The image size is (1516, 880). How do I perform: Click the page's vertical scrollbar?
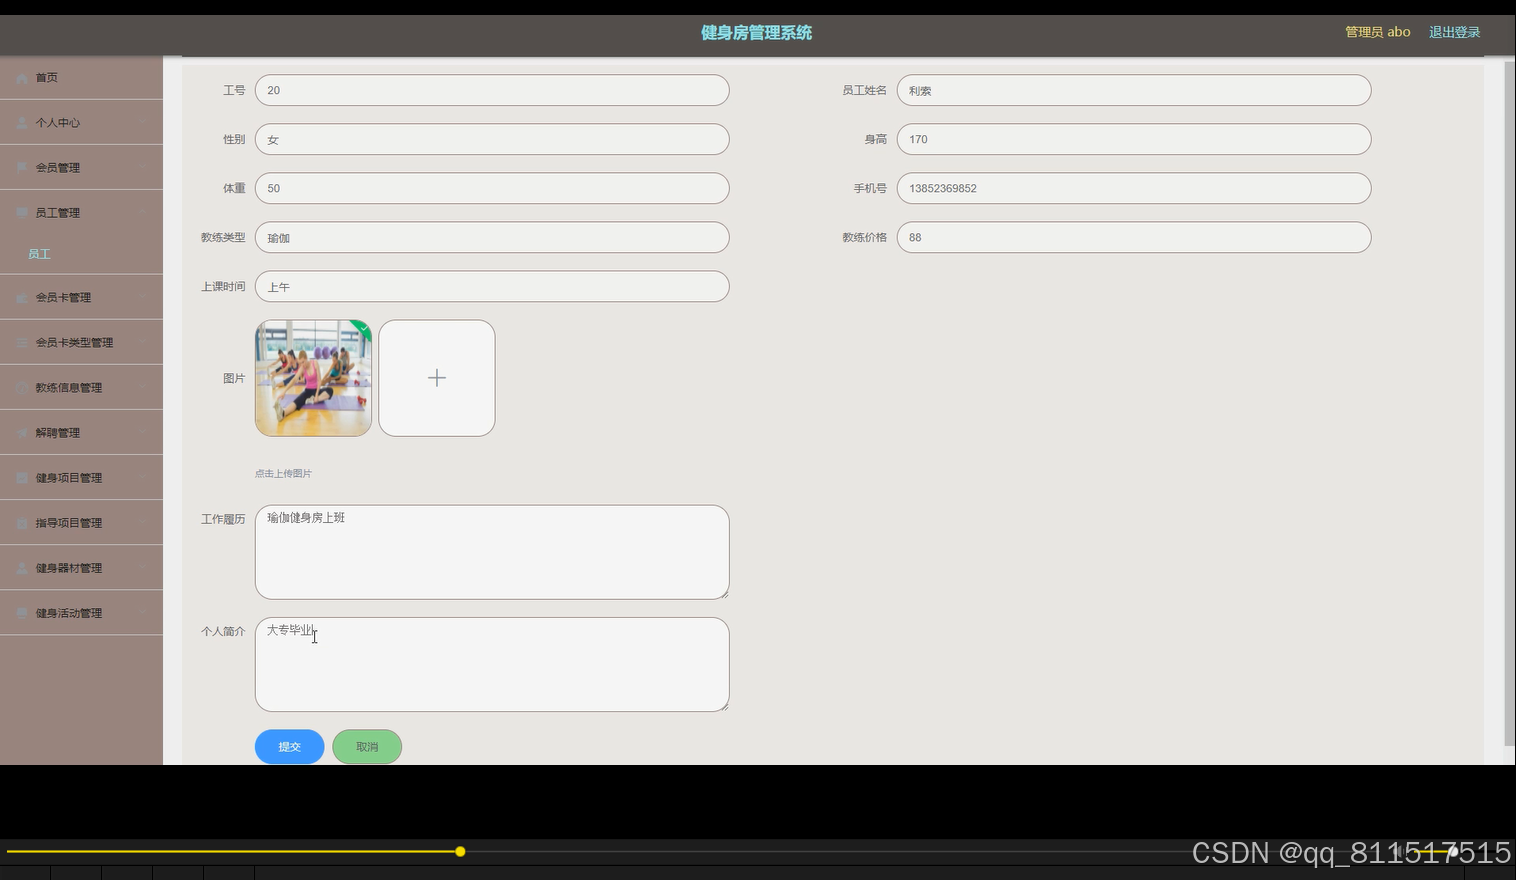(1509, 403)
